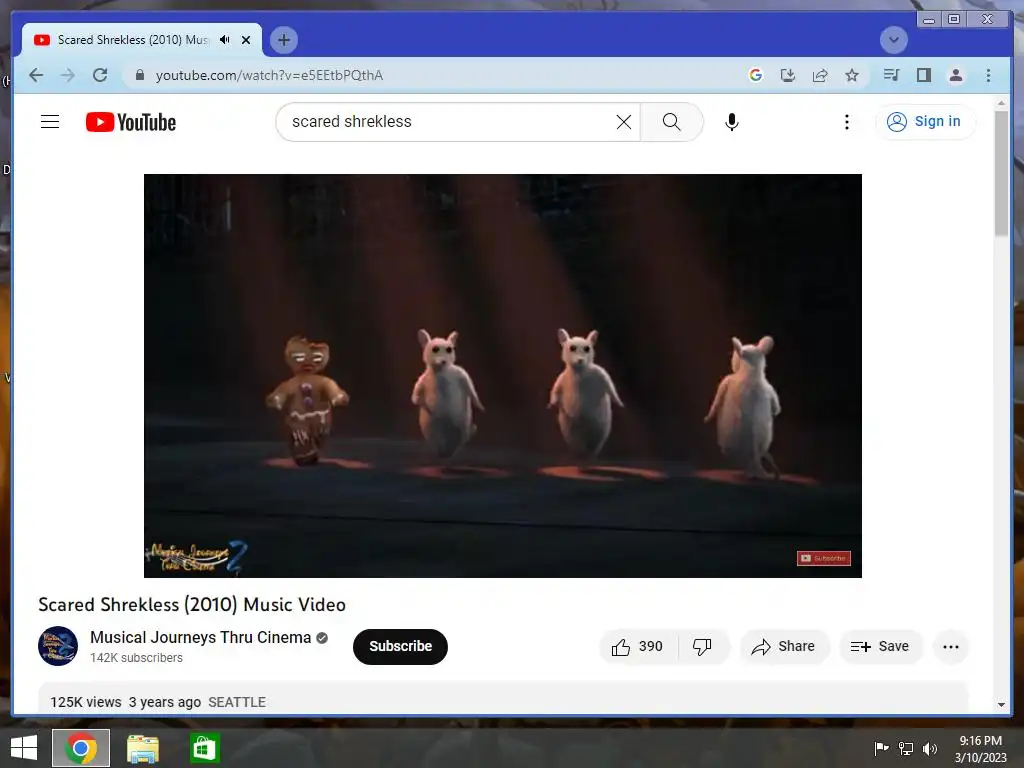
Task: Go forward in browser history
Action: [68, 75]
